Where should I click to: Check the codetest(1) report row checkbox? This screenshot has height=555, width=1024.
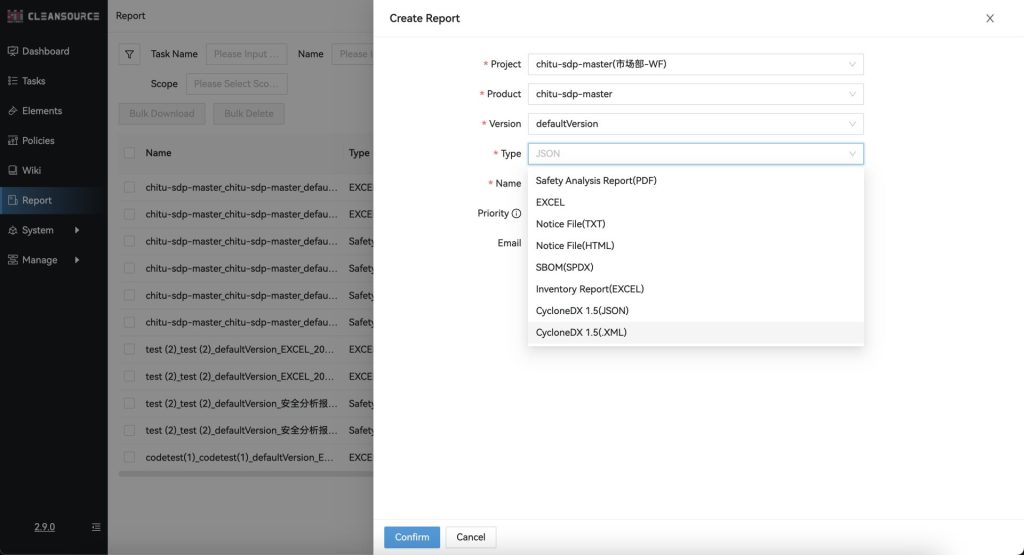(x=129, y=457)
